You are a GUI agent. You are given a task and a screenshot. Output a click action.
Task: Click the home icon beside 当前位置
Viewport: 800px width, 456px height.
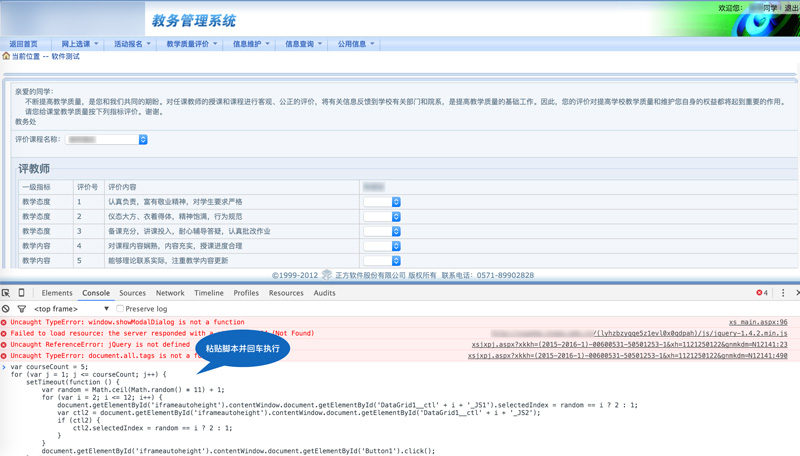[6, 57]
